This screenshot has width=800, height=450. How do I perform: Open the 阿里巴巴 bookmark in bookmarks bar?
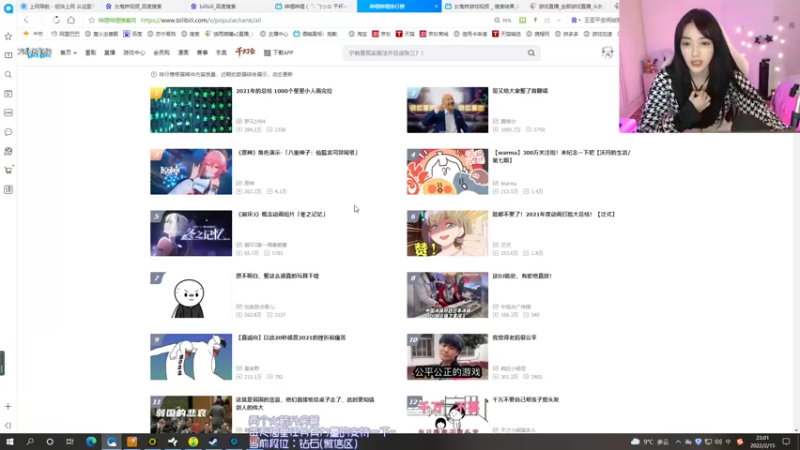click(x=66, y=34)
